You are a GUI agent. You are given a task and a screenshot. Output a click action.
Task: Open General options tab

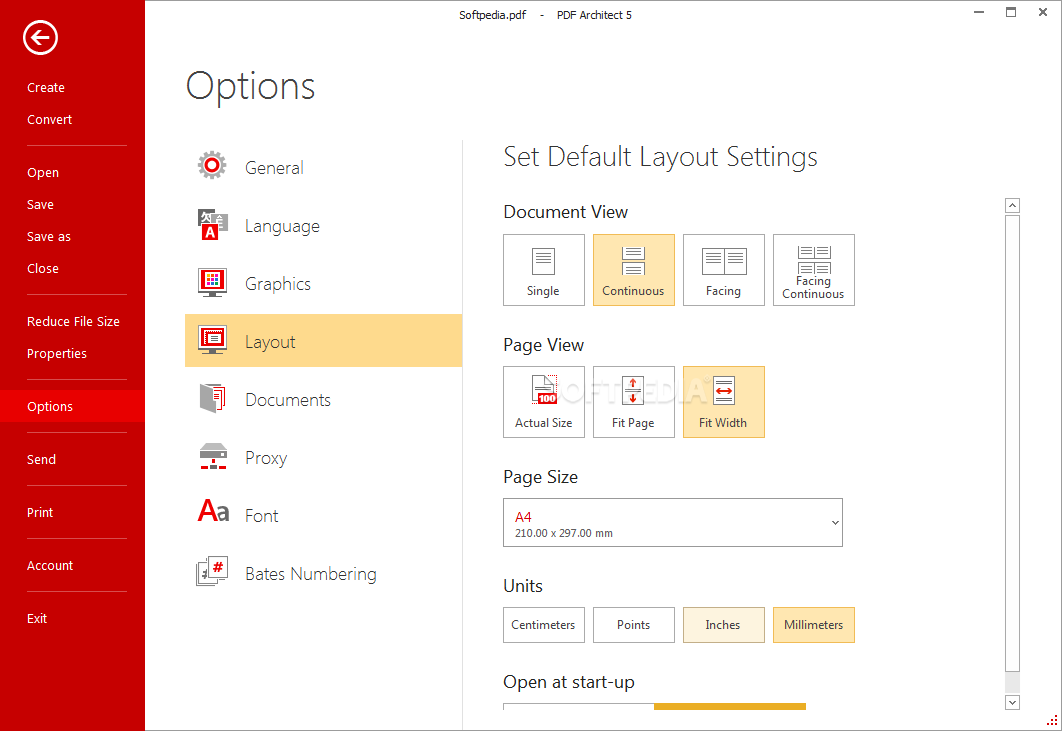(x=323, y=167)
